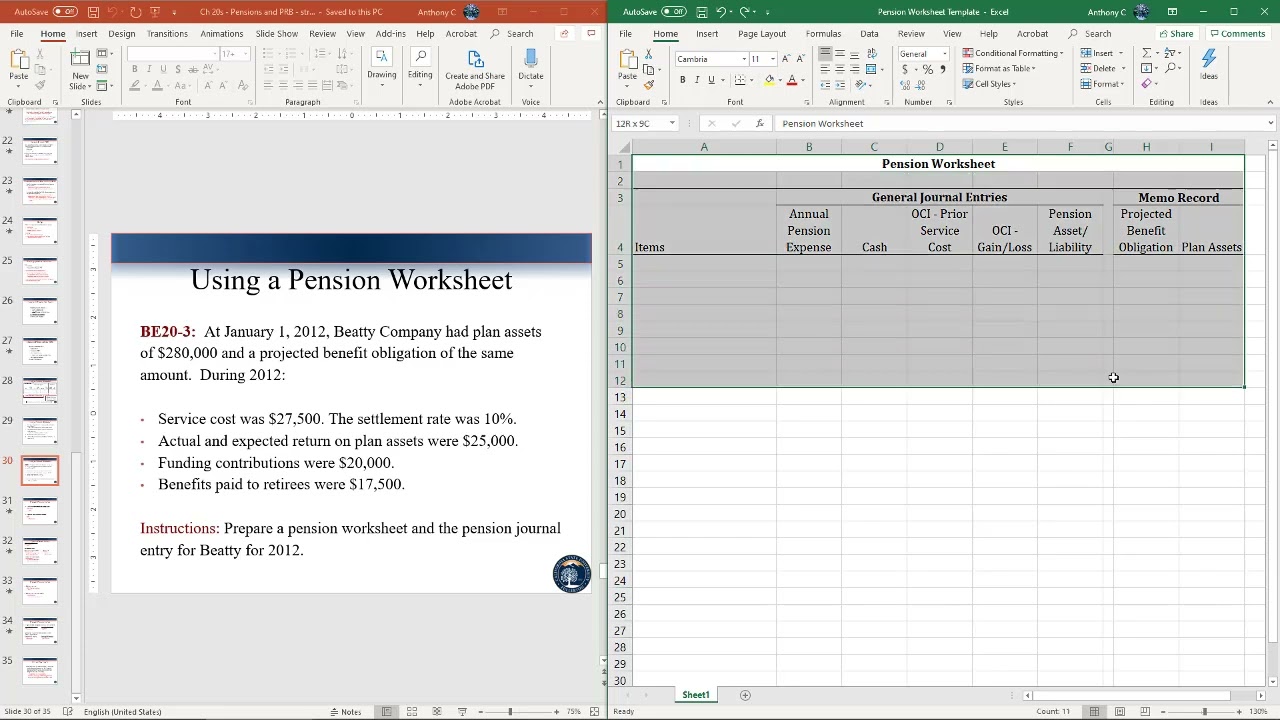
Task: Click the Redo arrow in Excel's quick access toolbar
Action: tap(744, 12)
